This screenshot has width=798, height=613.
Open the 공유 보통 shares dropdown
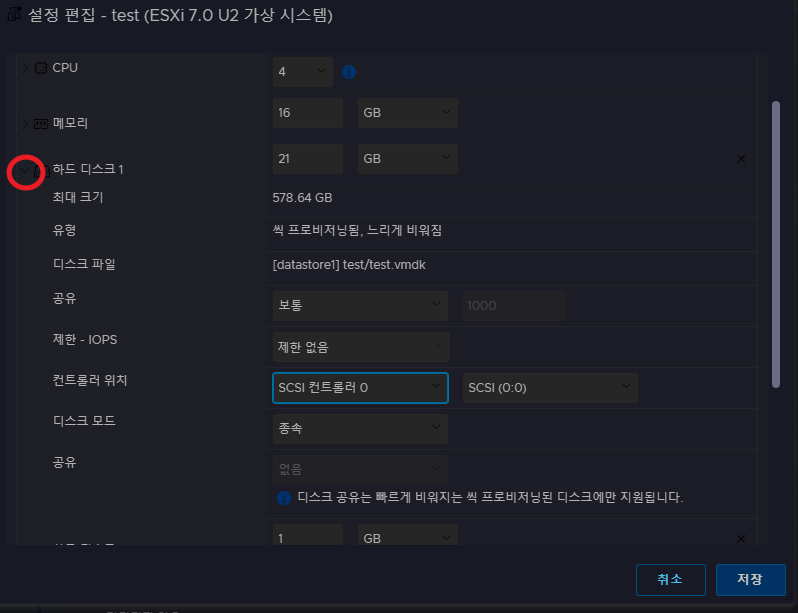coord(360,305)
